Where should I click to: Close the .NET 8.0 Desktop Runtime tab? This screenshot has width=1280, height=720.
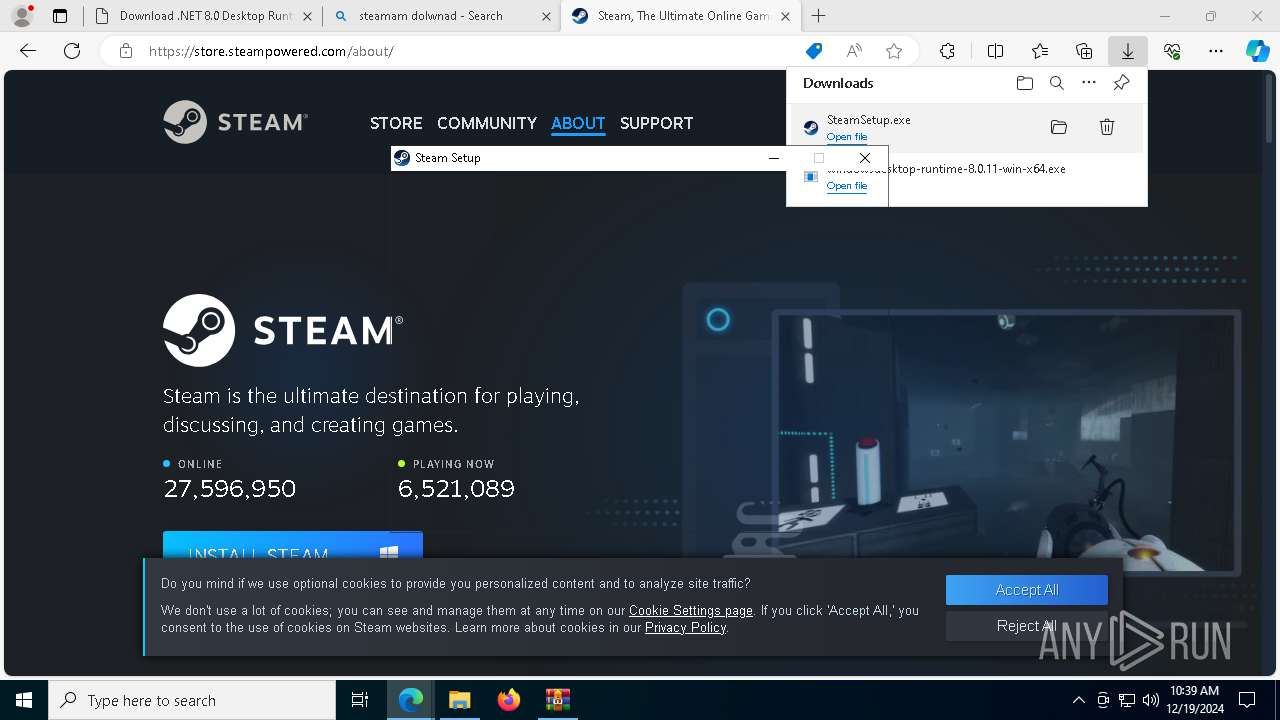307,16
